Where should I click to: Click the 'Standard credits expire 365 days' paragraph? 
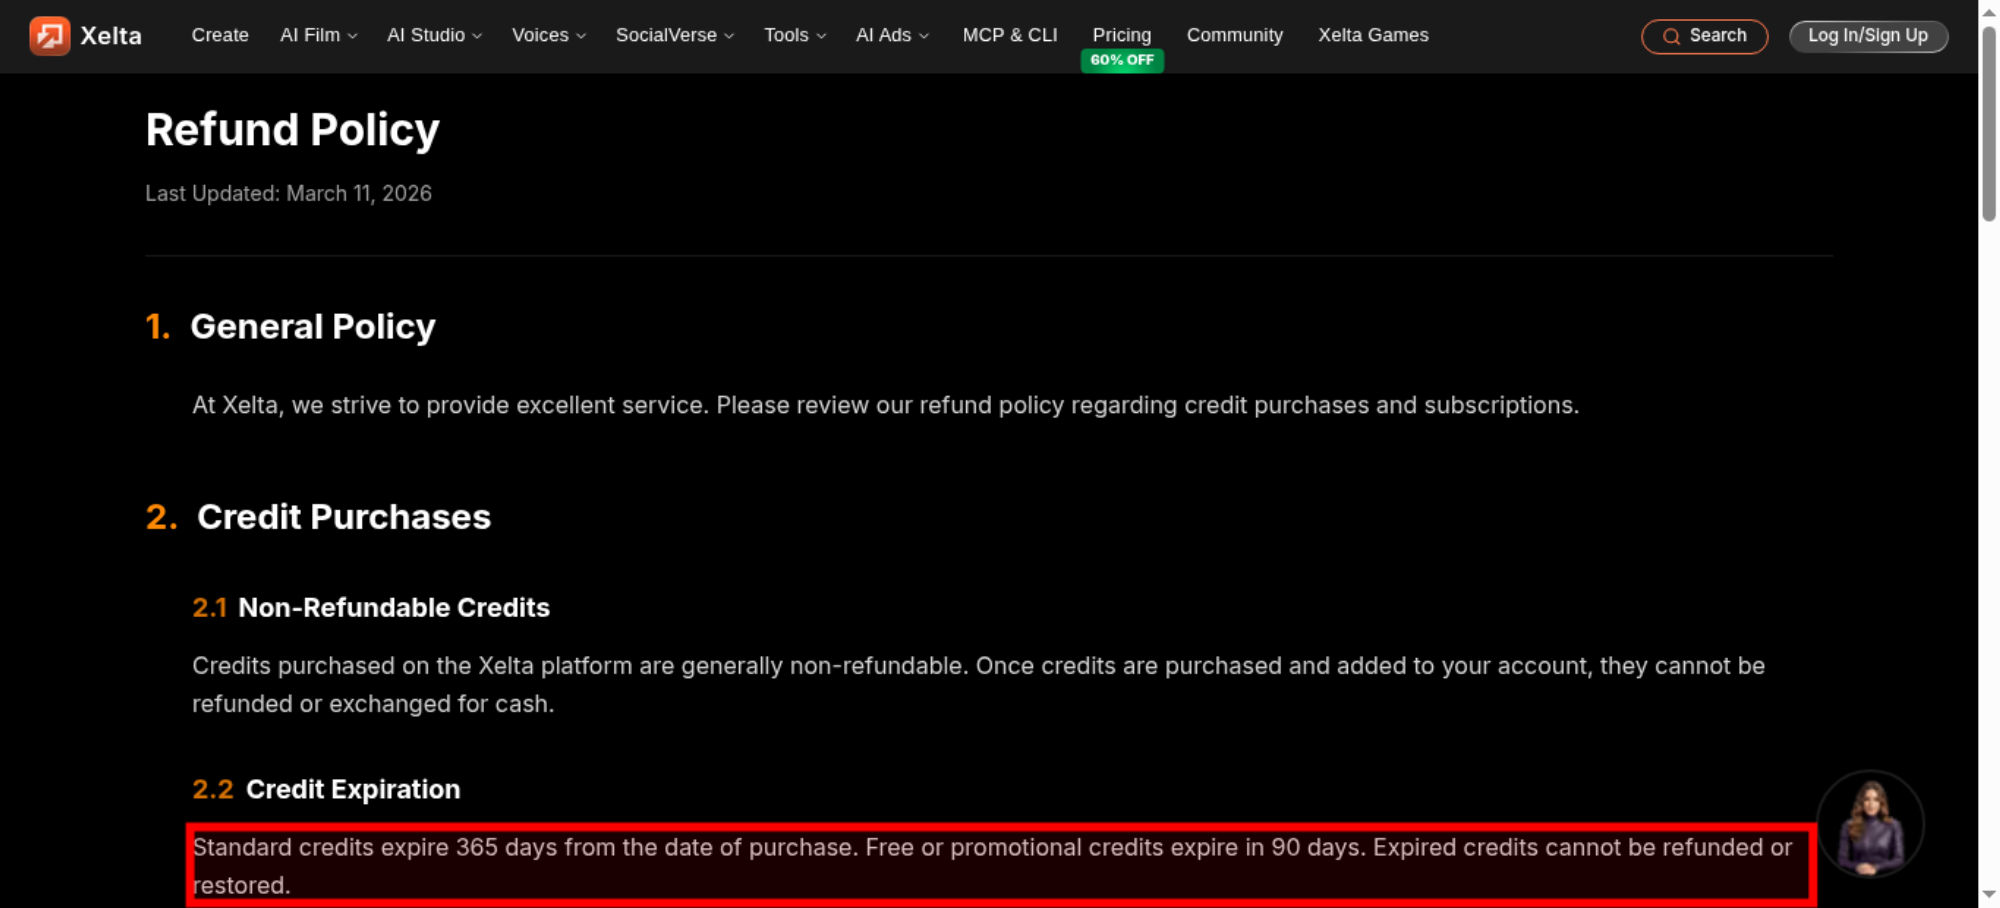(992, 866)
